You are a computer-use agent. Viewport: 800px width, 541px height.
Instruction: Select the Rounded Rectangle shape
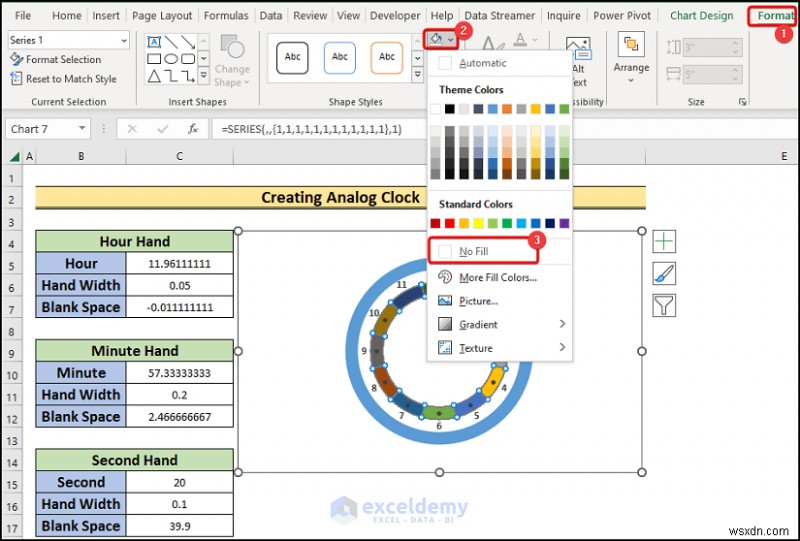(188, 59)
